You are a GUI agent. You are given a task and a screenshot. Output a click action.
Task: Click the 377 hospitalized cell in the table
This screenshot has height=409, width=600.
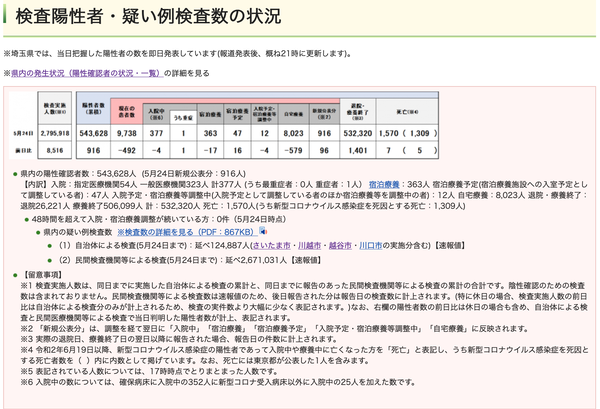tap(156, 133)
